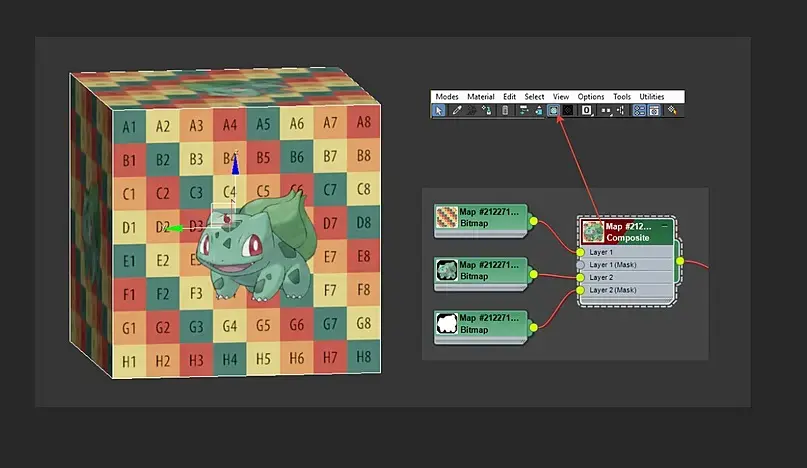807x468 pixels.
Task: Toggle Show Shaded Material in Viewport
Action: (553, 110)
